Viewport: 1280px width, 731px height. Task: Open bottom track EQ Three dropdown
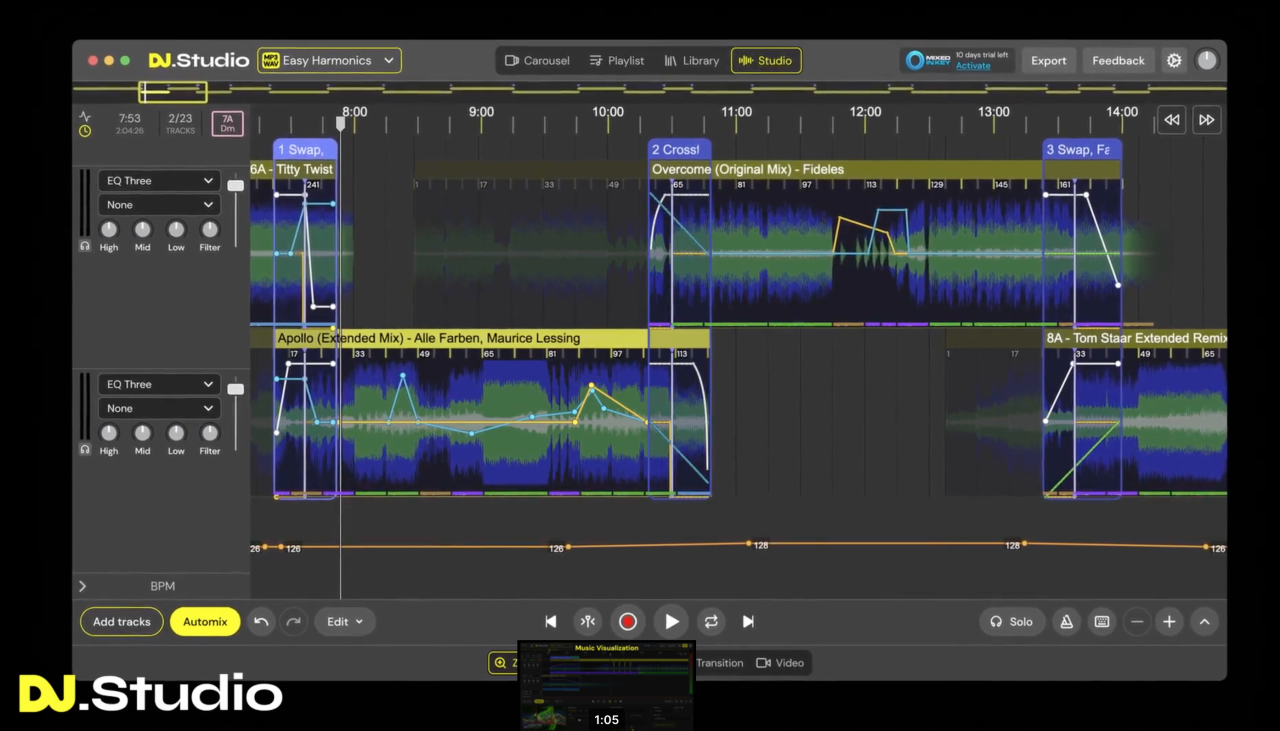[159, 384]
